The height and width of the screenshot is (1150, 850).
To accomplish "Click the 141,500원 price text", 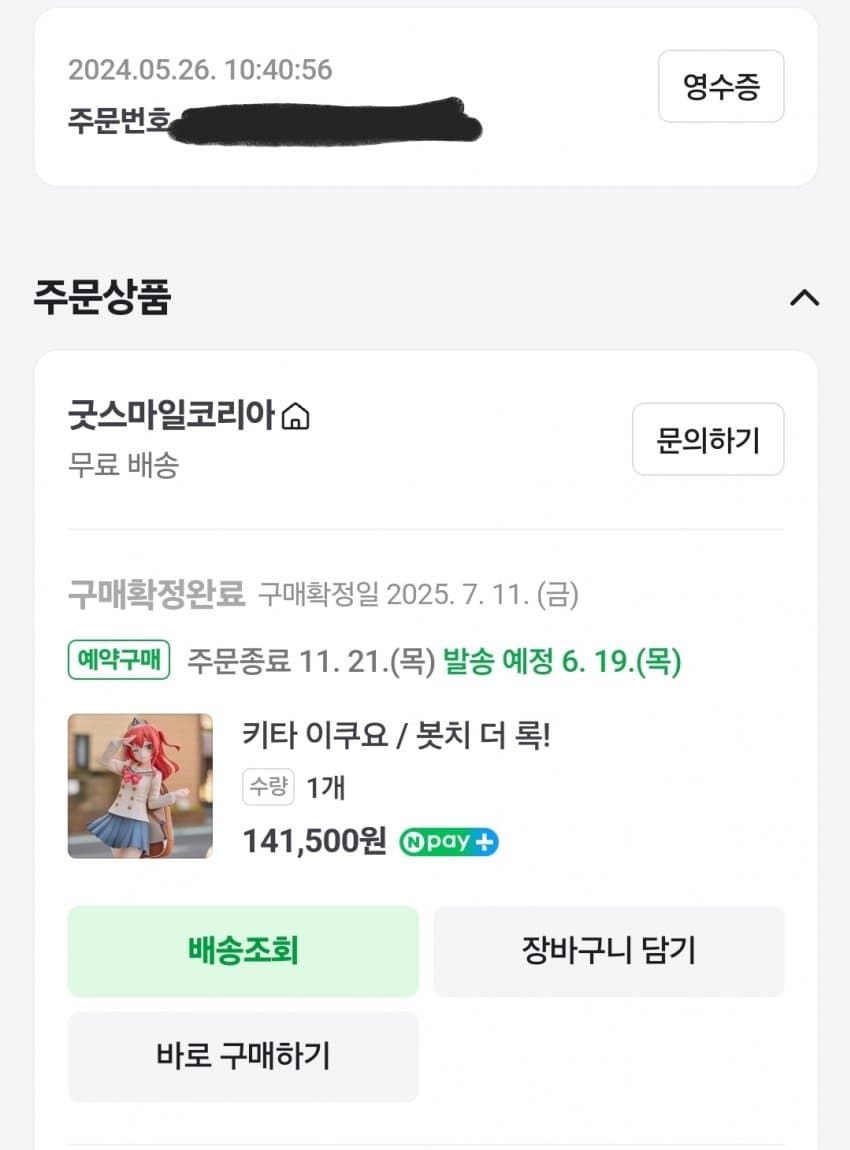I will [x=314, y=842].
